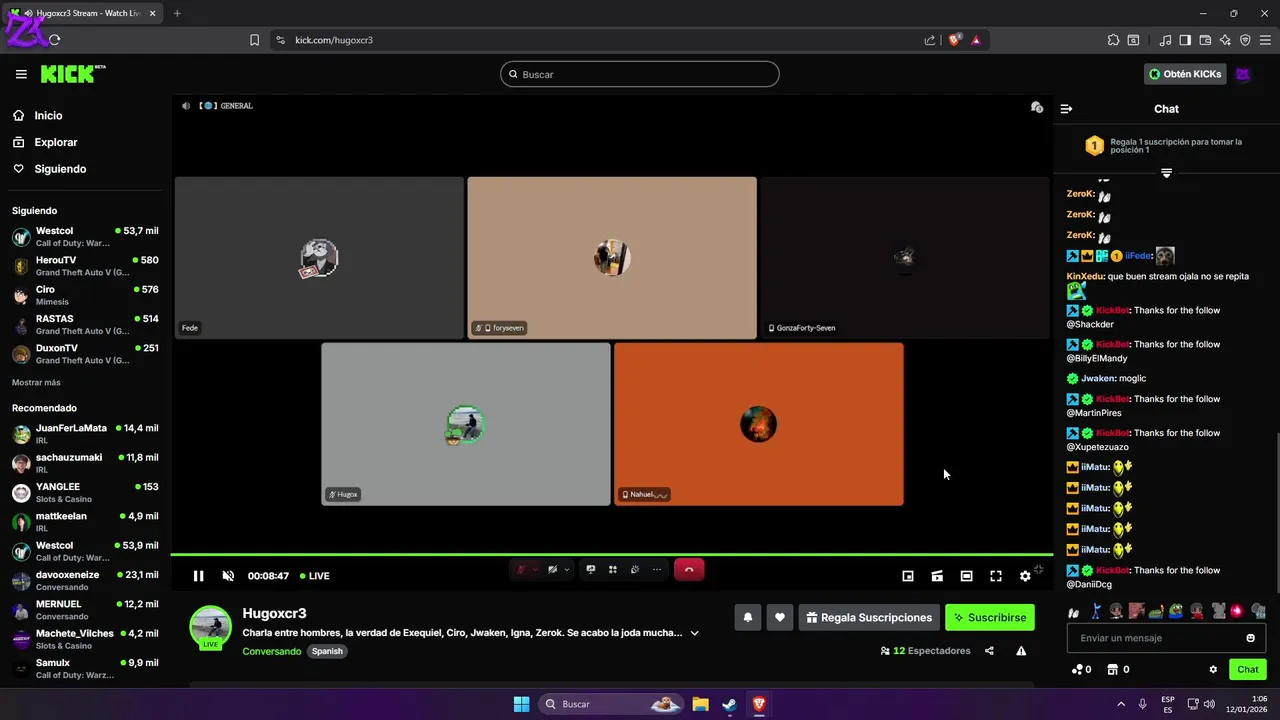Expand Mostrar más in followed channels
This screenshot has width=1280, height=720.
coord(36,383)
